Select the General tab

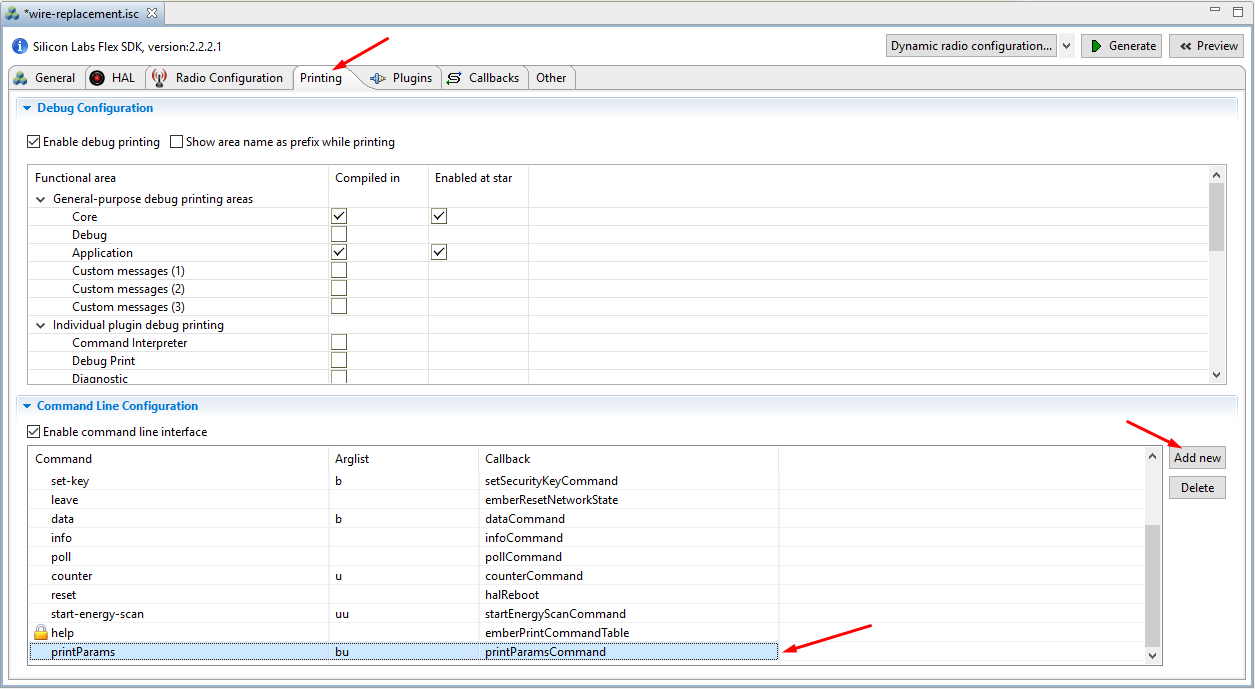(44, 78)
